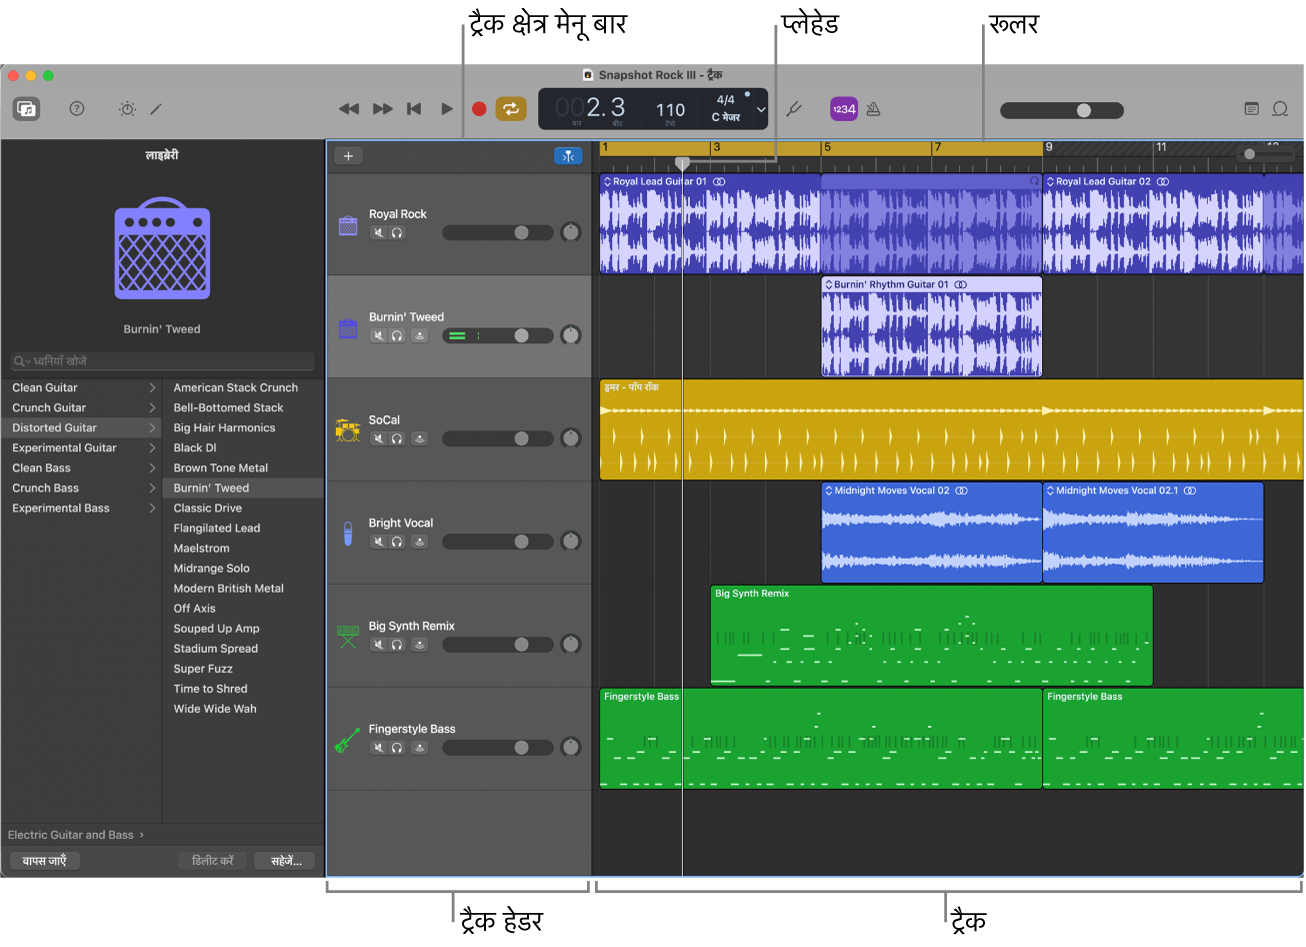Enable input monitoring on SoCal track

click(x=420, y=439)
